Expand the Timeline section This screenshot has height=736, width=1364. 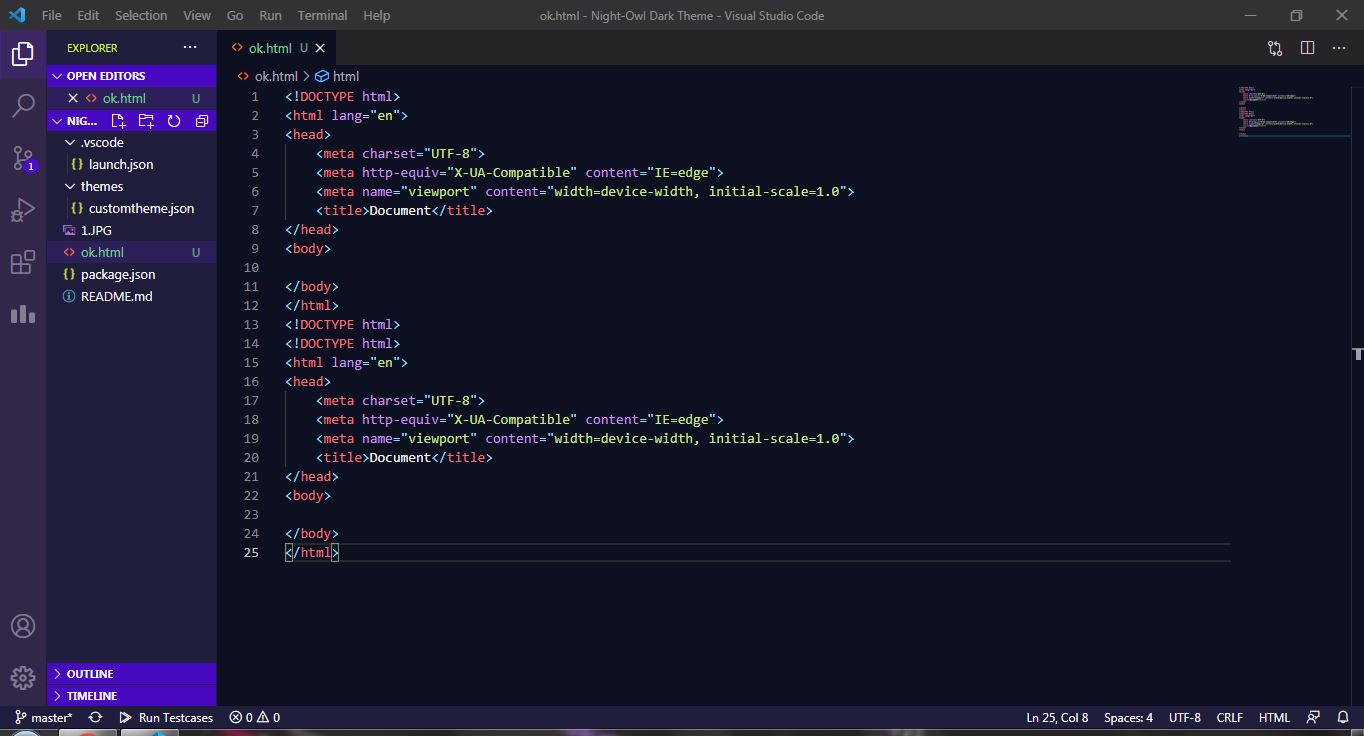tap(131, 695)
